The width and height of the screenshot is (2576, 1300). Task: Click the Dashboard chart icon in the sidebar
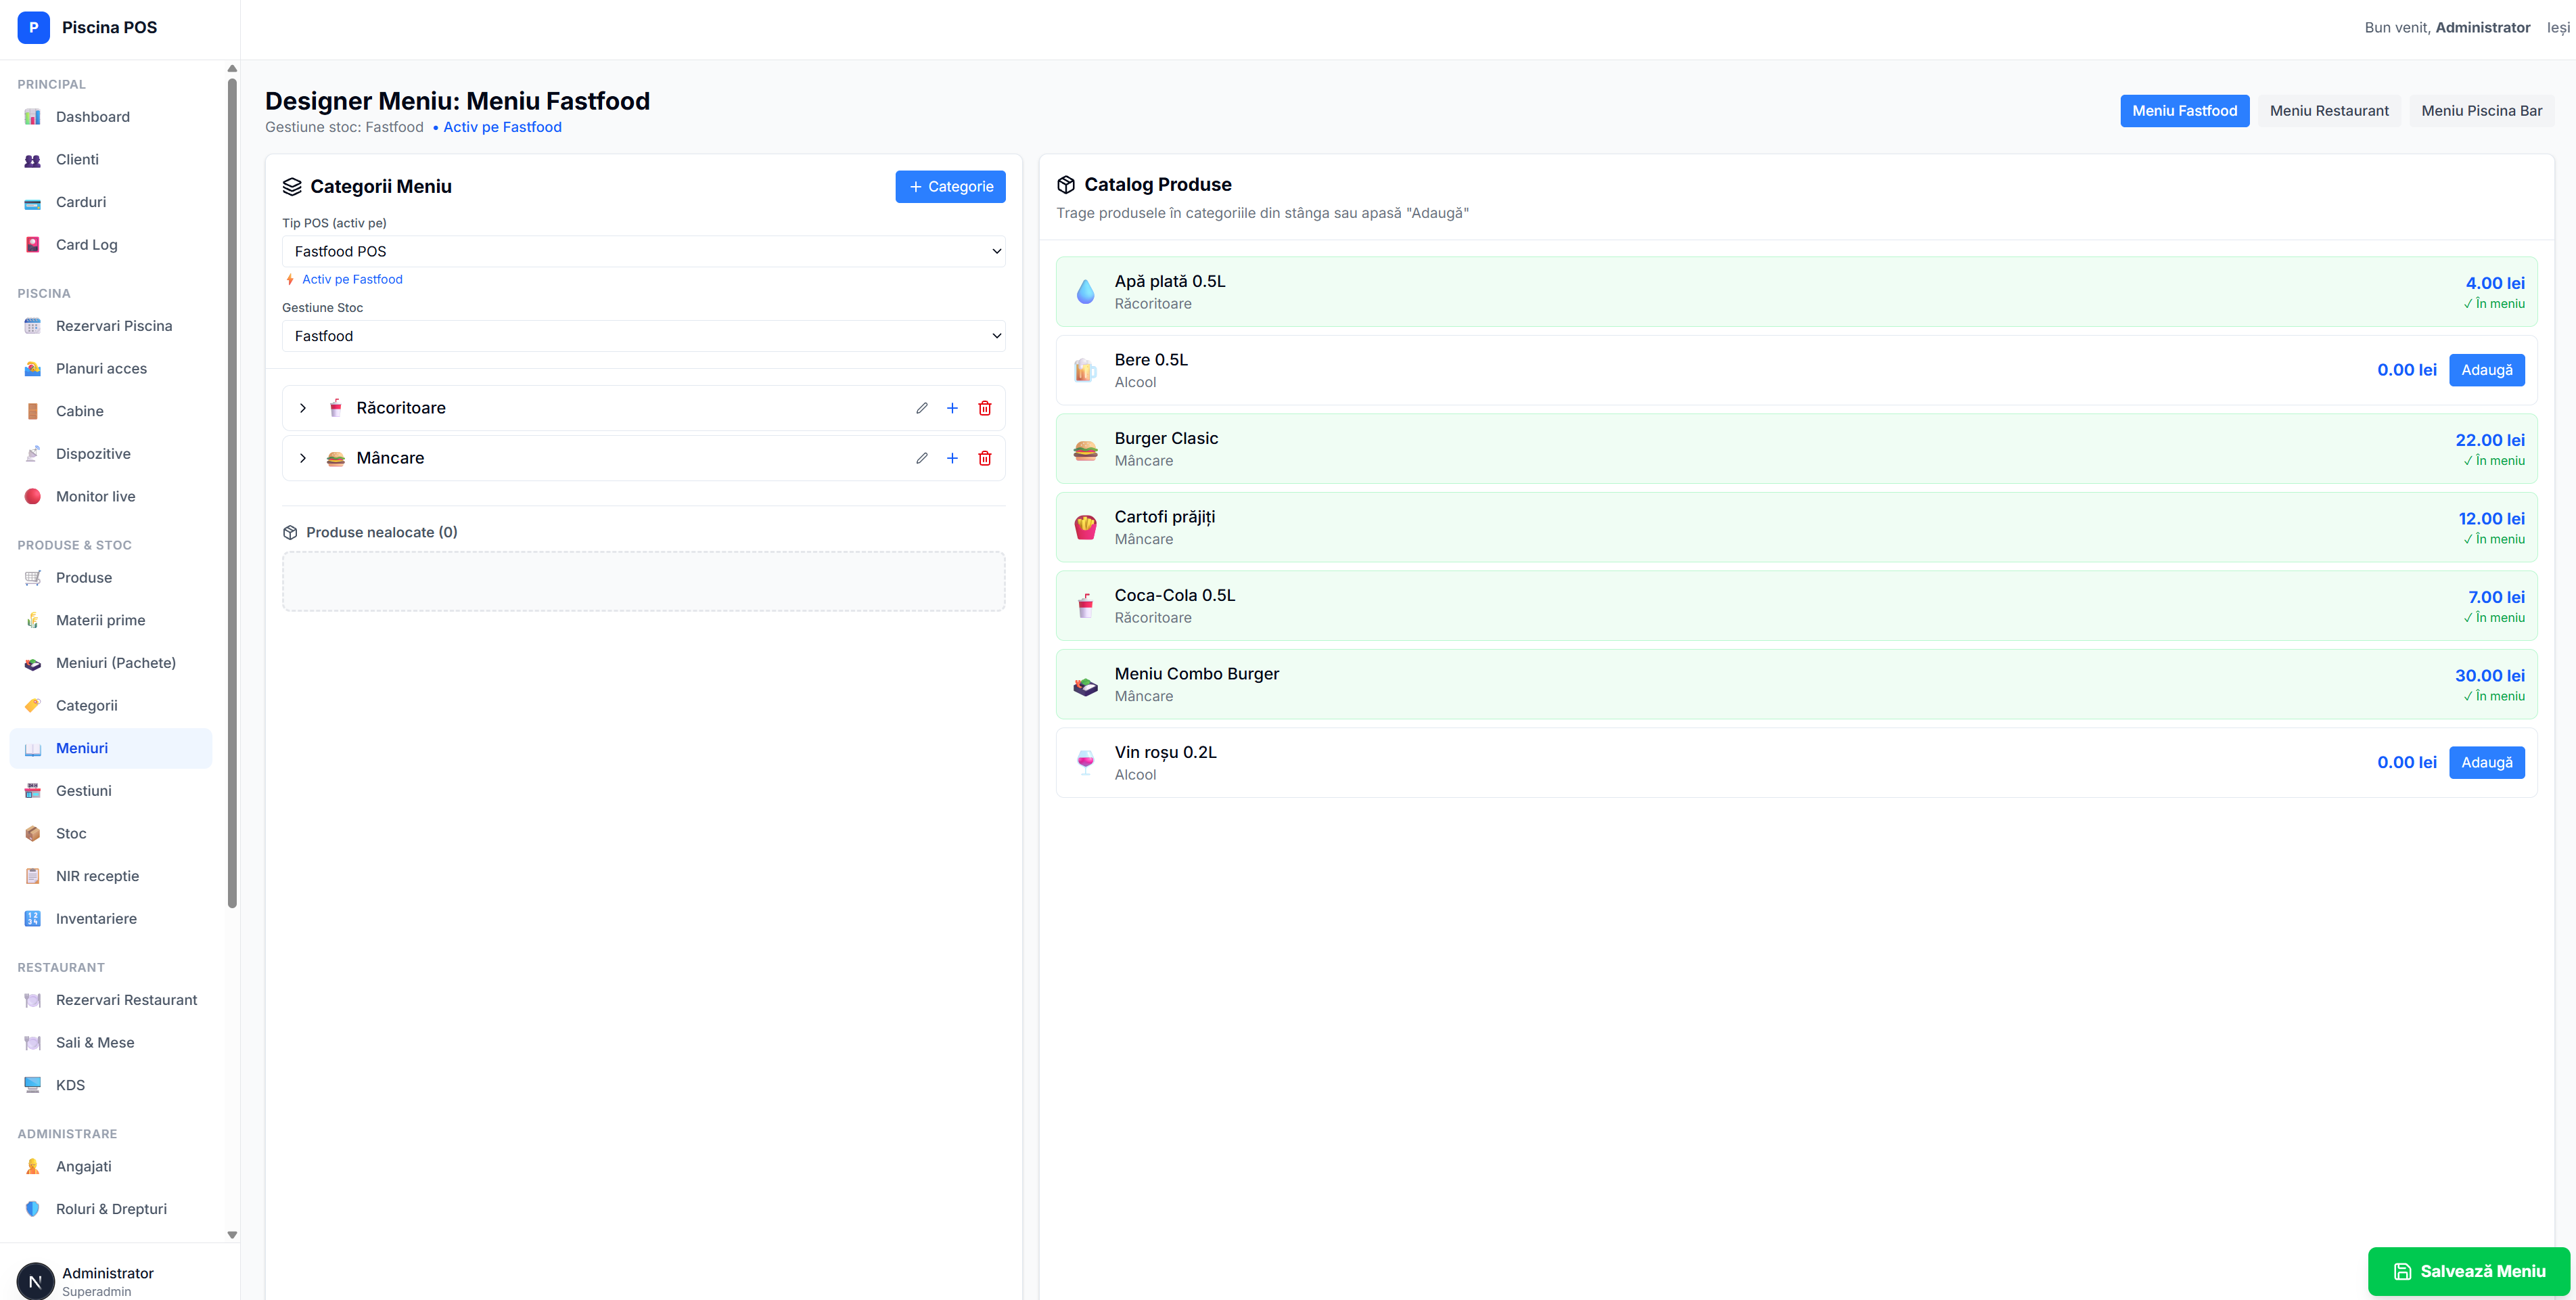tap(33, 117)
